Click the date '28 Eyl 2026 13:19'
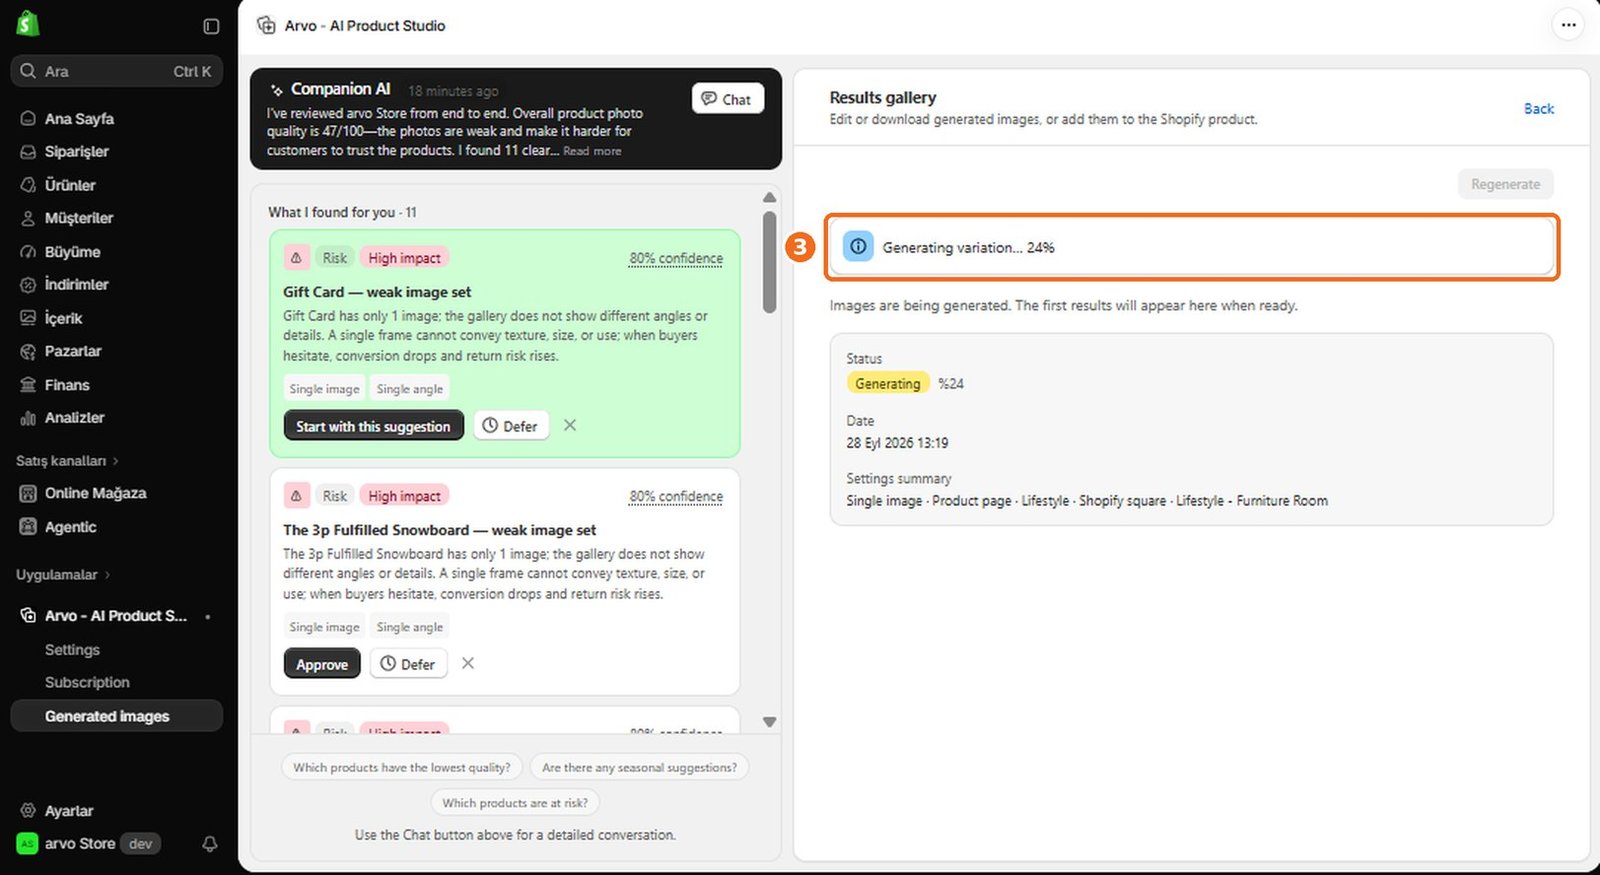The height and width of the screenshot is (875, 1600). [897, 443]
